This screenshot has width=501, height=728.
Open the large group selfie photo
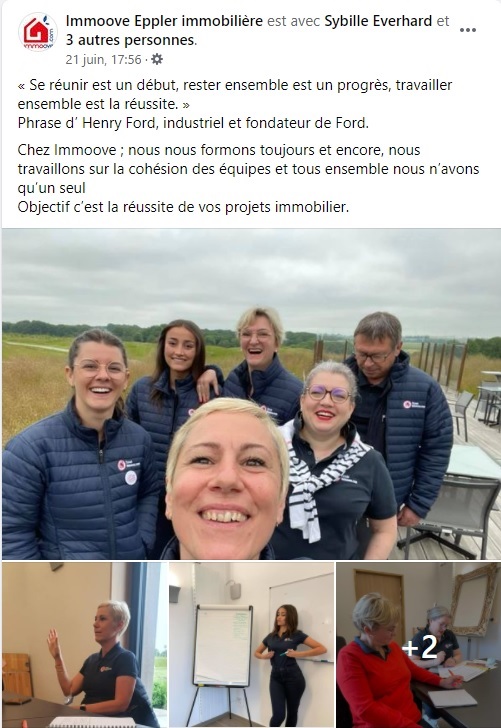(x=251, y=394)
